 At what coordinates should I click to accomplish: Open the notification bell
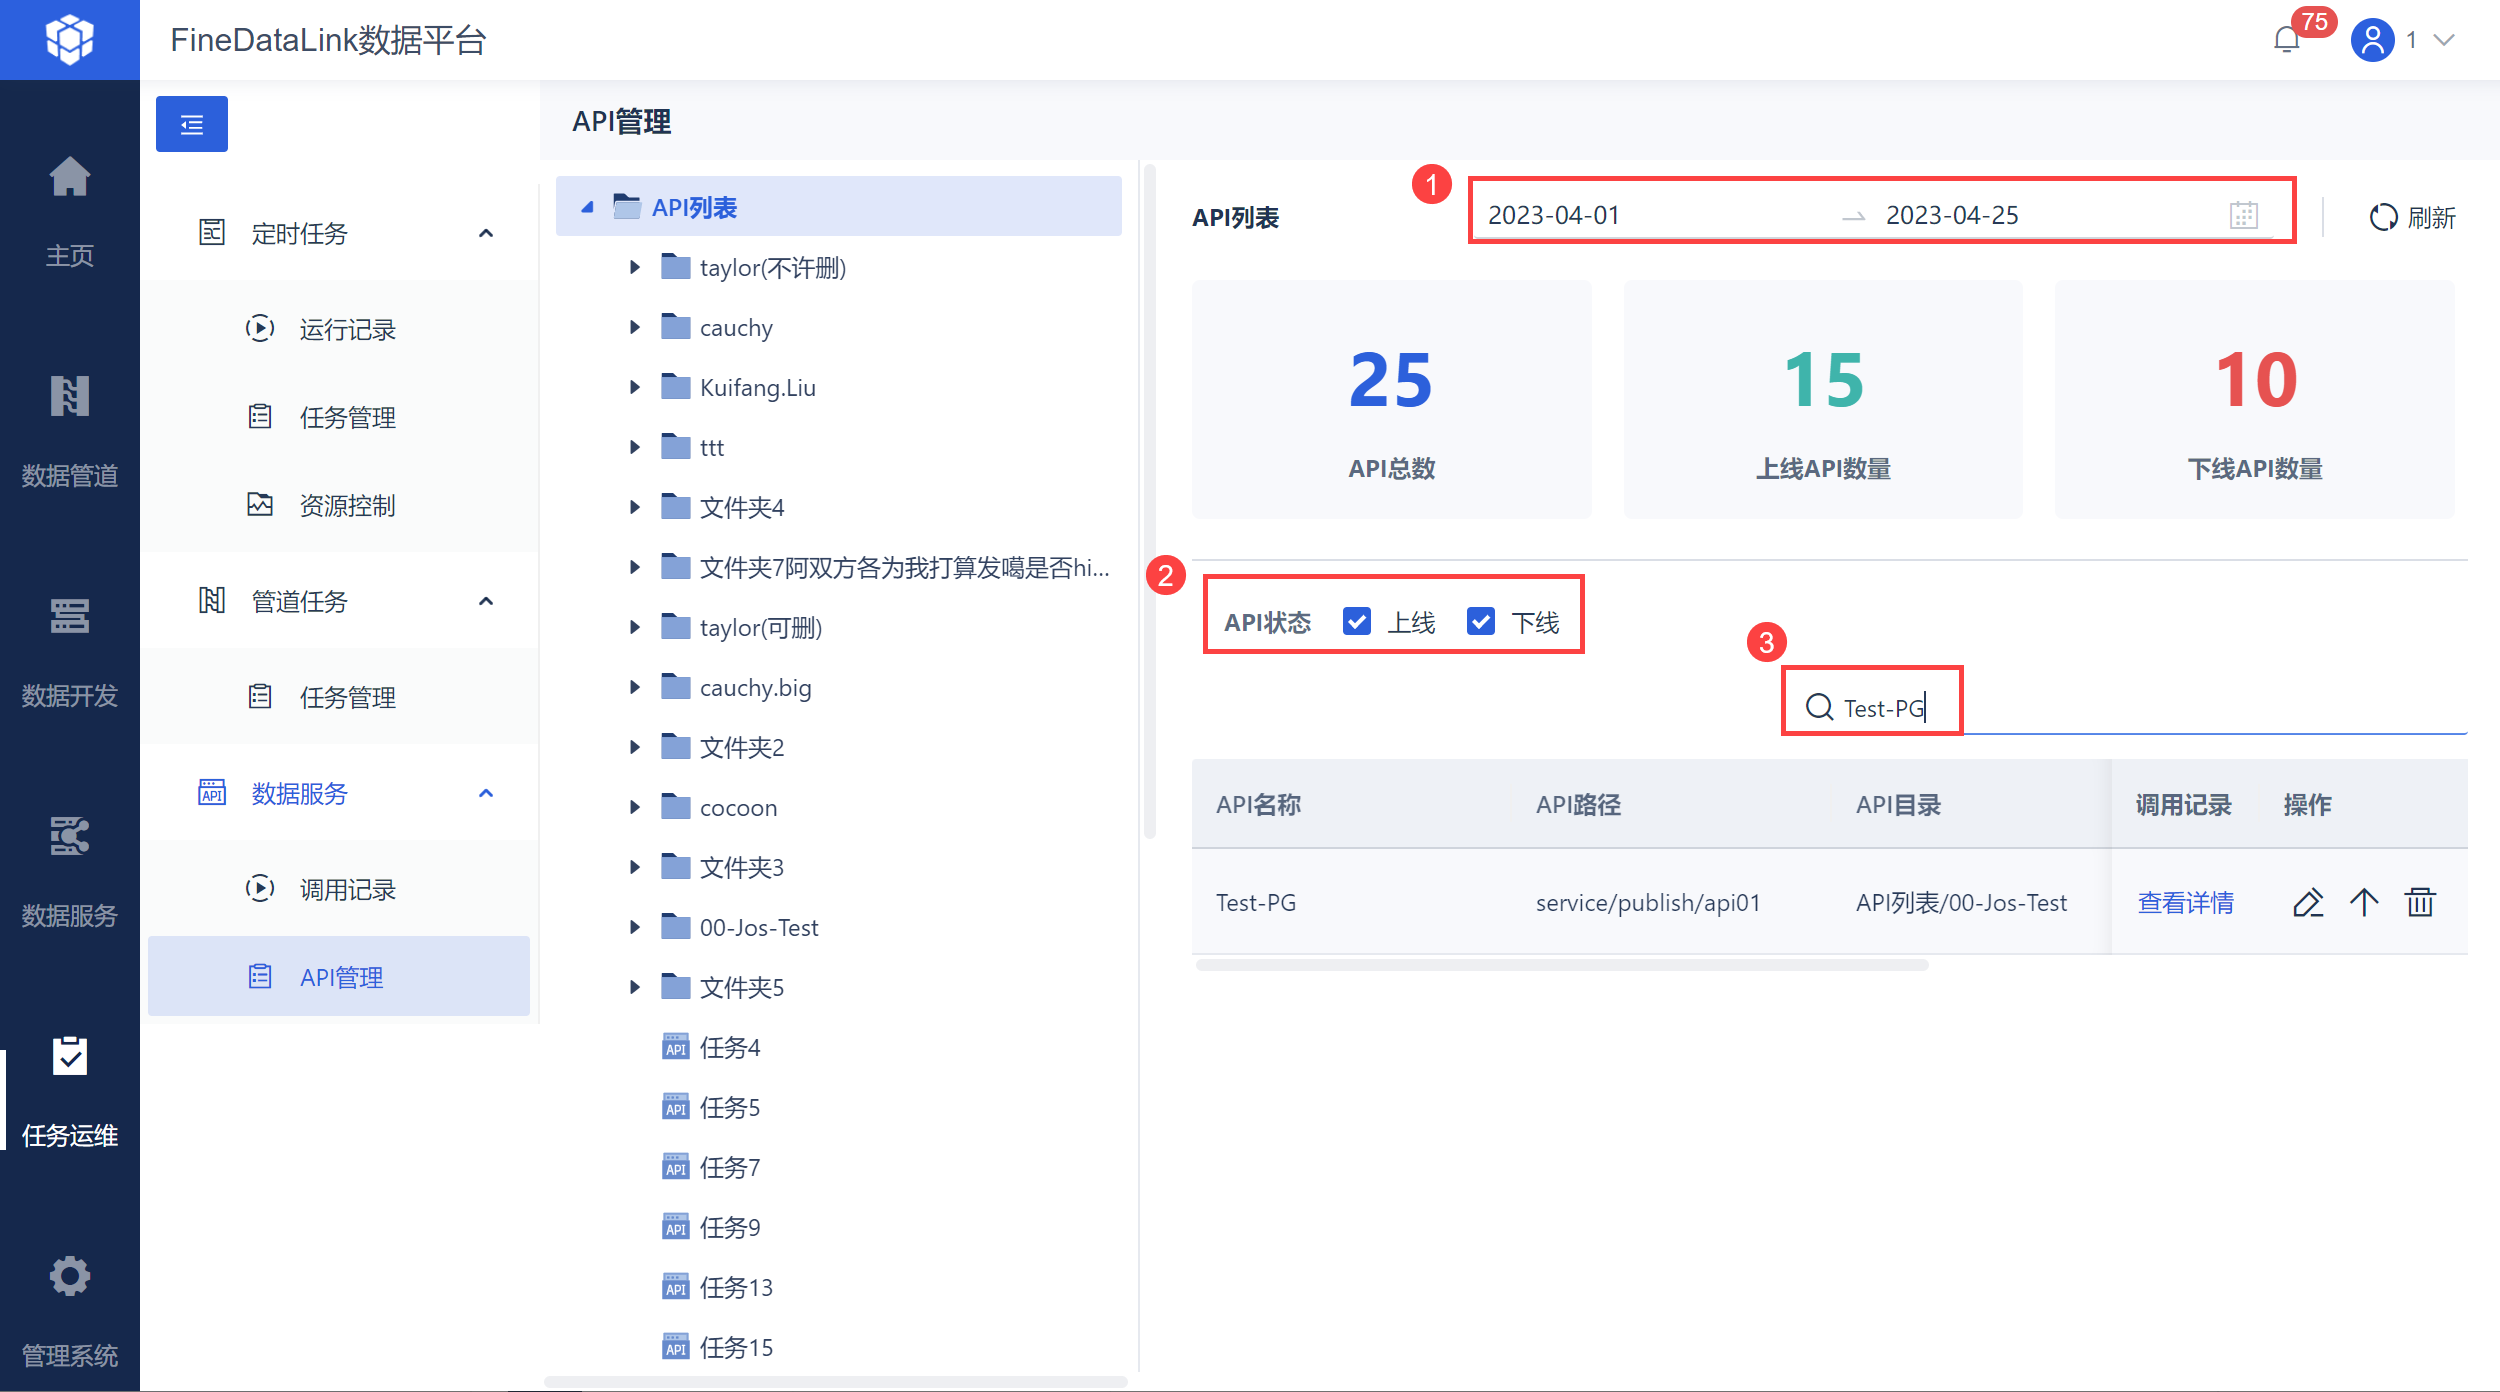pos(2286,40)
